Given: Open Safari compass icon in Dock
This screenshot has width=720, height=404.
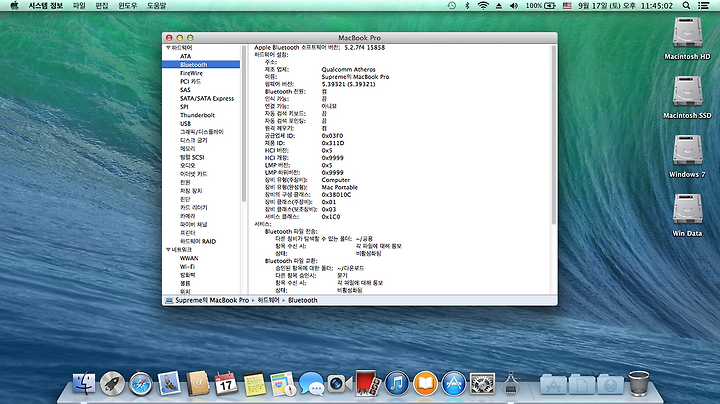Looking at the screenshot, I should [141, 384].
